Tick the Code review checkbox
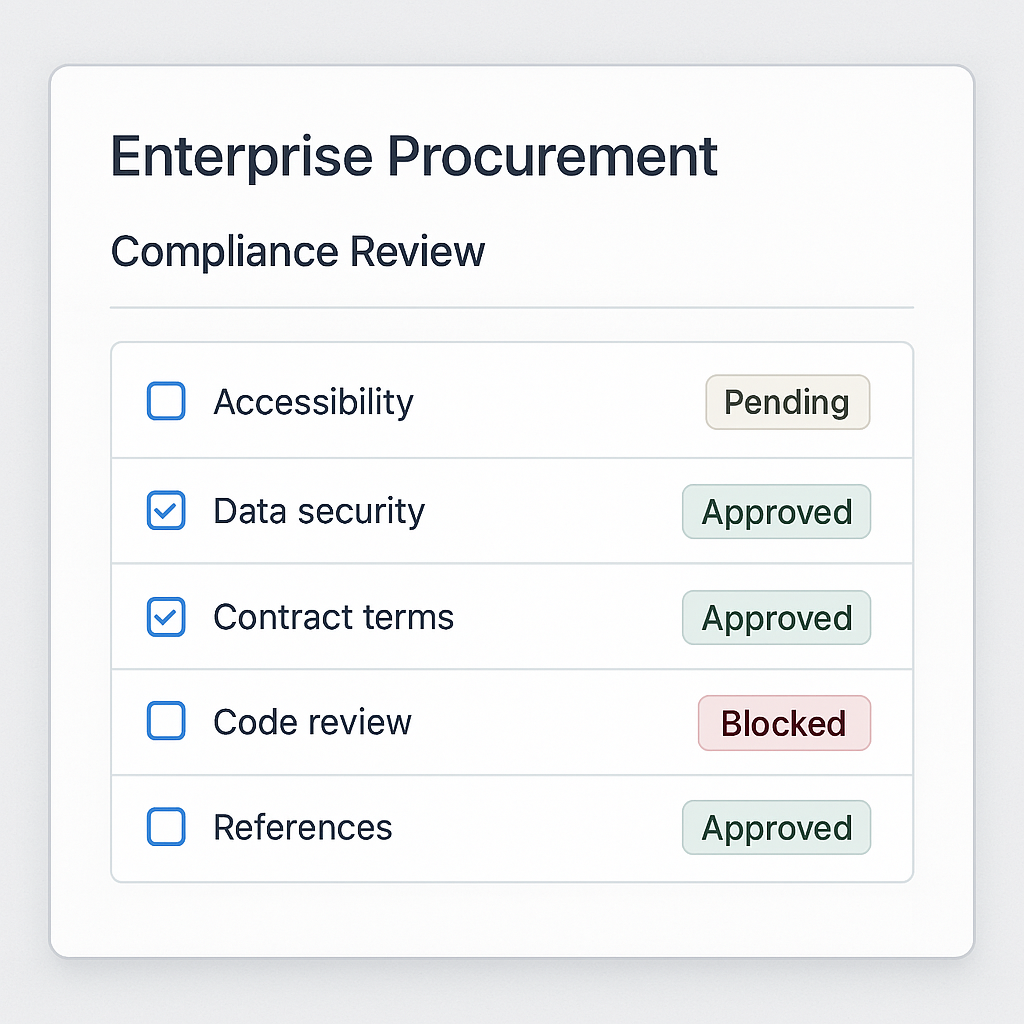Screen dimensions: 1024x1024 166,721
